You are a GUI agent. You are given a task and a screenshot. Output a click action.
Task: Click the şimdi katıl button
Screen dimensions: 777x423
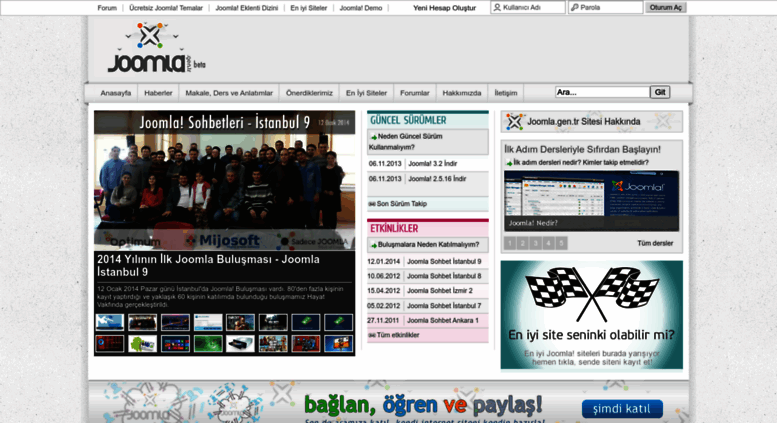pyautogui.click(x=622, y=409)
